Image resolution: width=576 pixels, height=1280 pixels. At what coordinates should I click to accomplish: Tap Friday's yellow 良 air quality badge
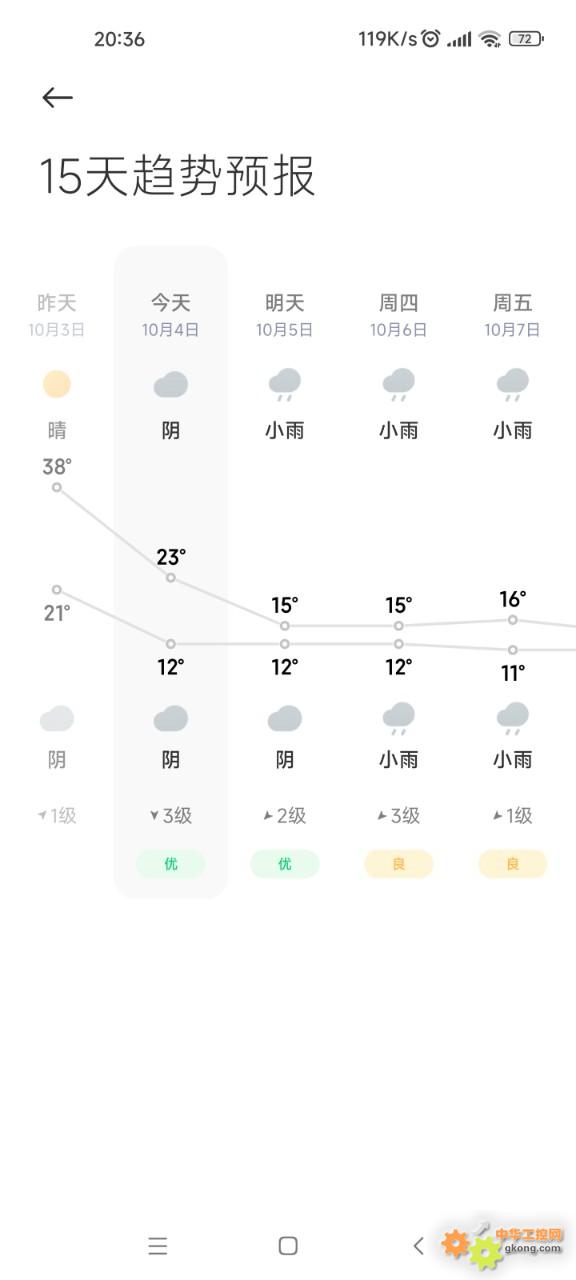513,864
